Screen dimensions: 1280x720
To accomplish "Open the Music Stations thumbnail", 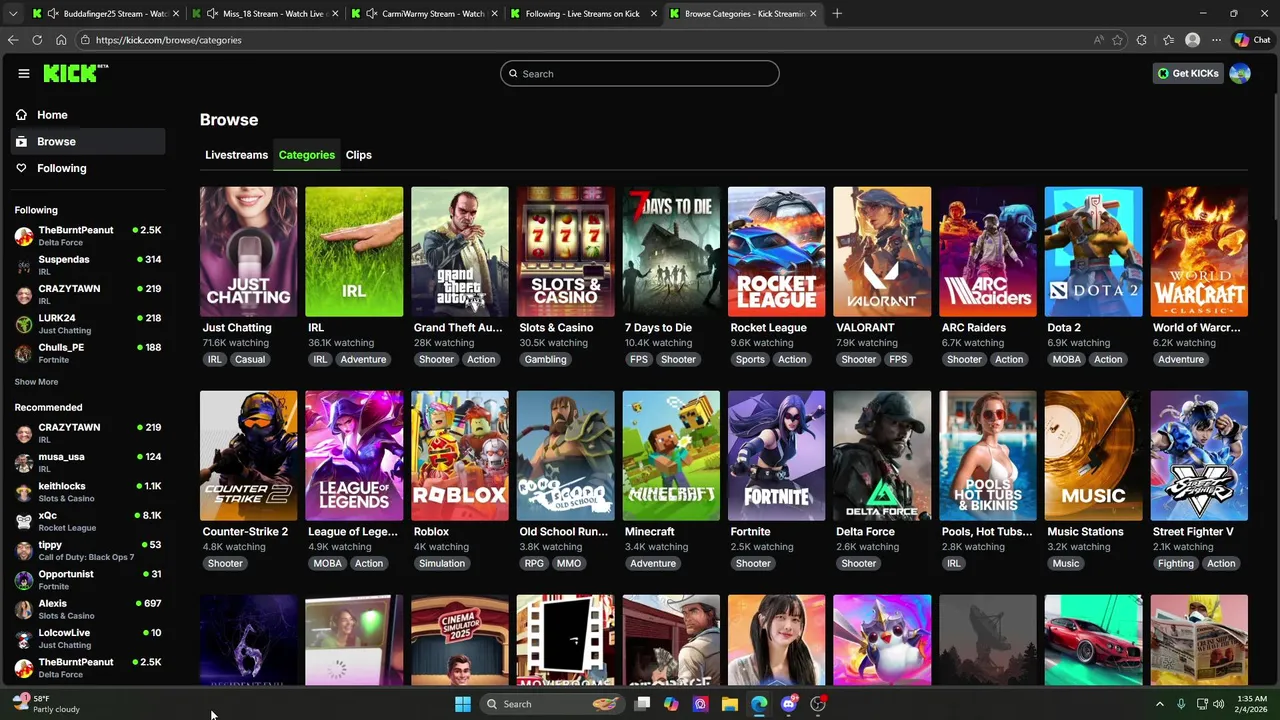I will pyautogui.click(x=1093, y=456).
